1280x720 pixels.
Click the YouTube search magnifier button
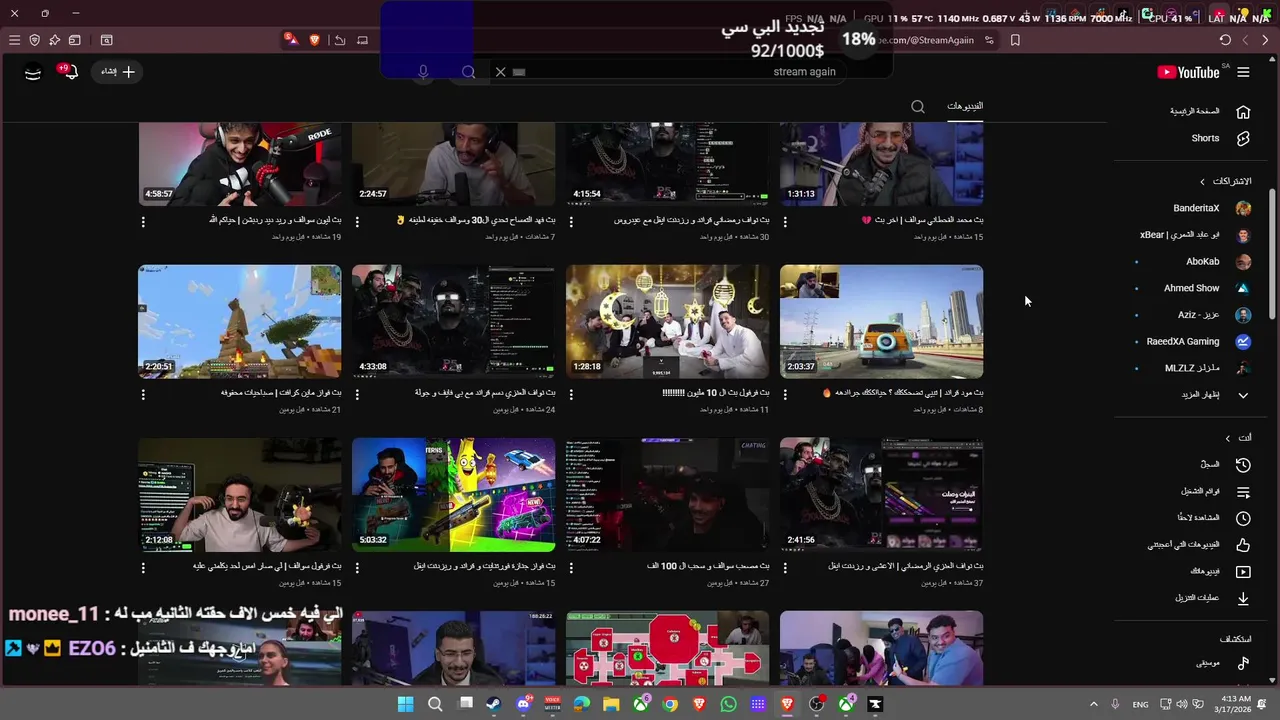tap(468, 72)
